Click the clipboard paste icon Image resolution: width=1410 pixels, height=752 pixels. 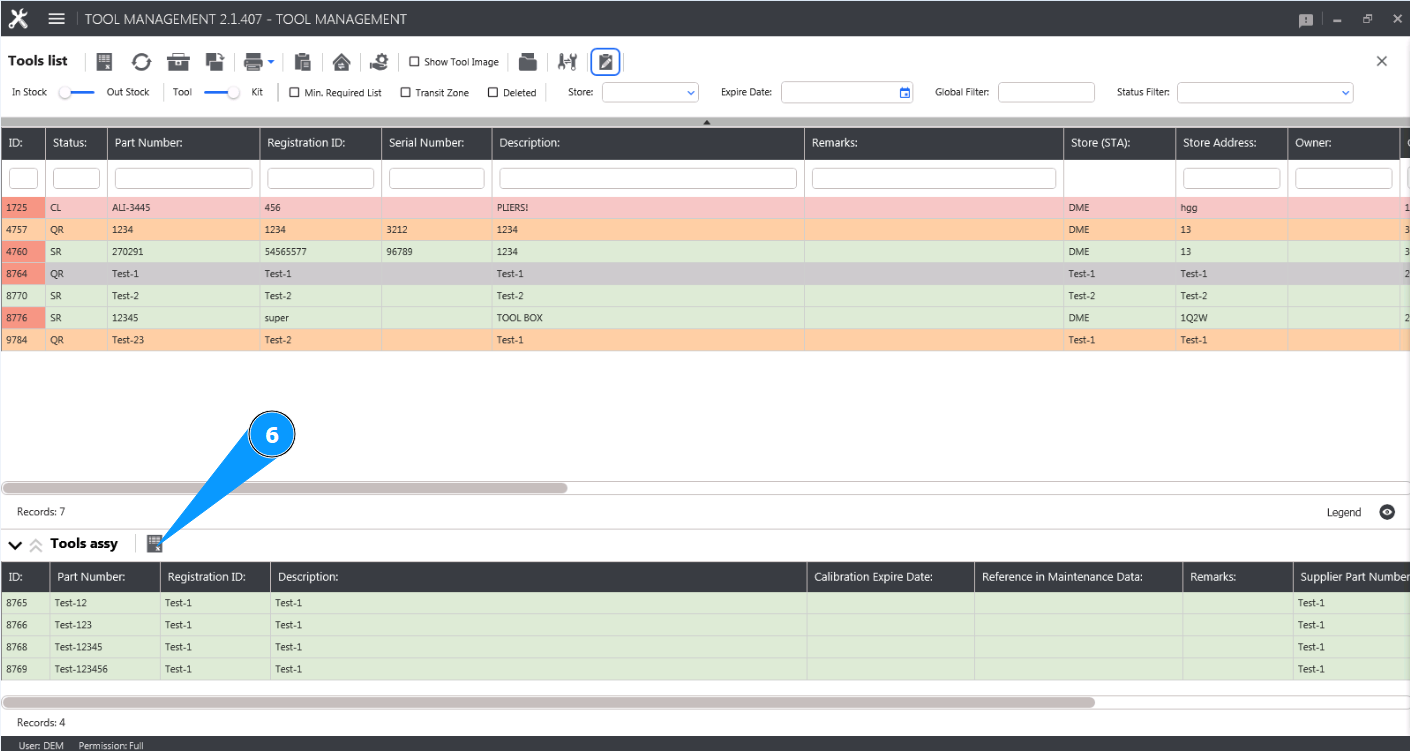click(303, 62)
